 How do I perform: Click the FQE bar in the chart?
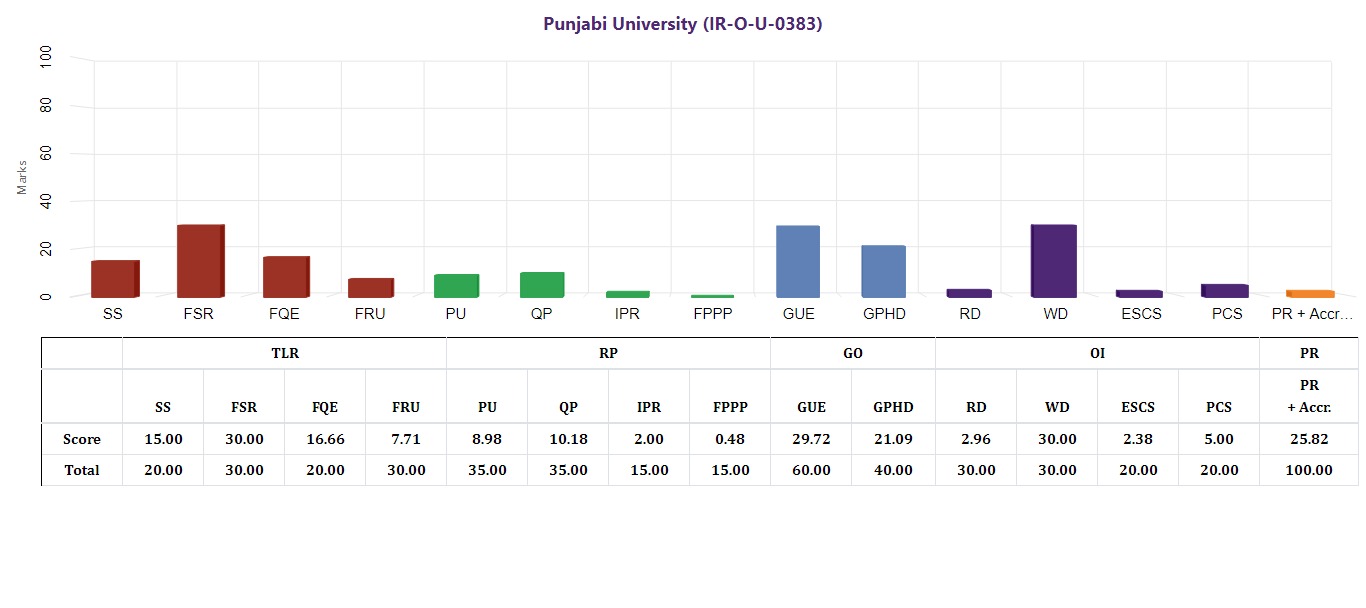coord(286,277)
